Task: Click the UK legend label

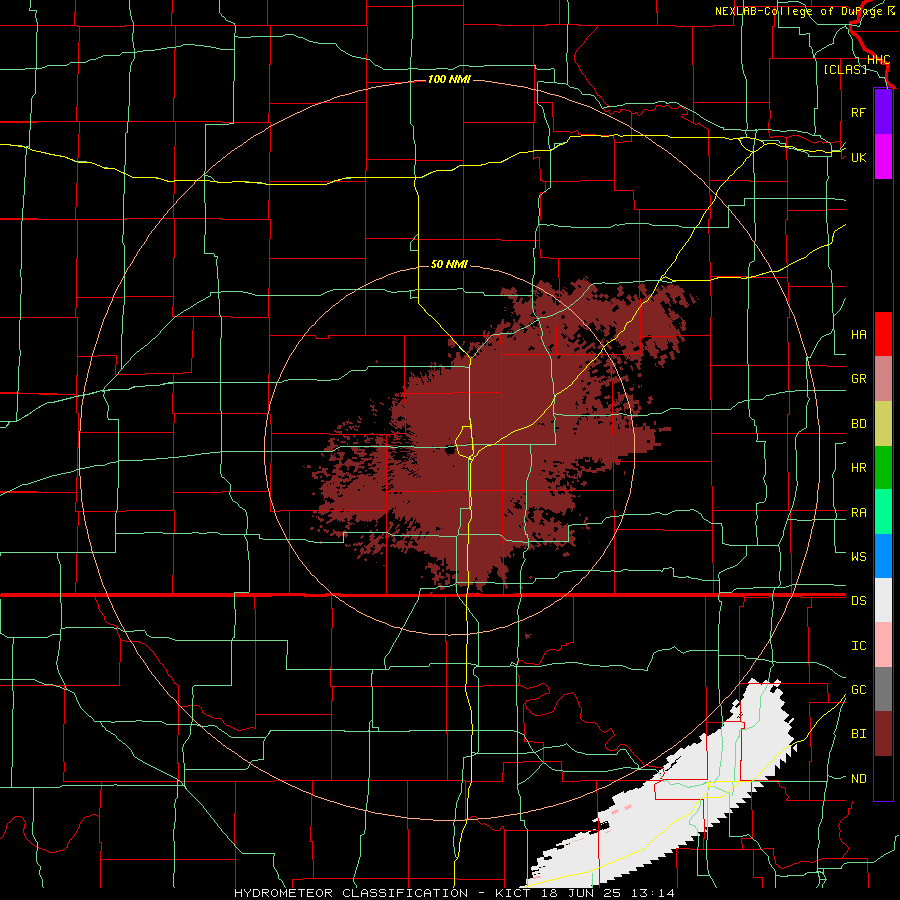Action: [858, 157]
